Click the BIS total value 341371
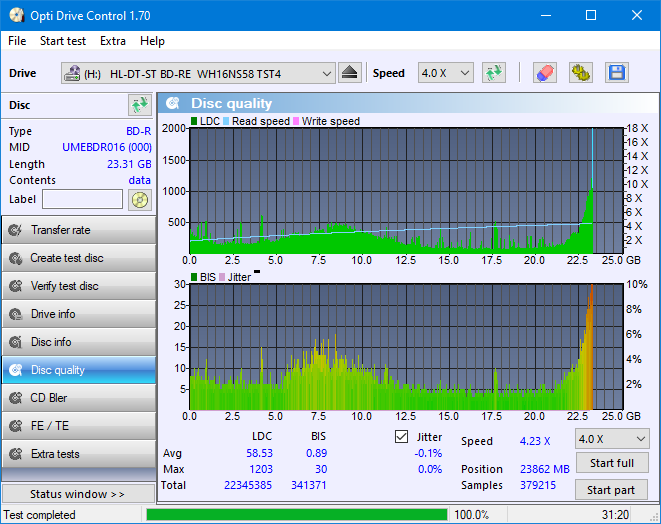 coord(309,485)
